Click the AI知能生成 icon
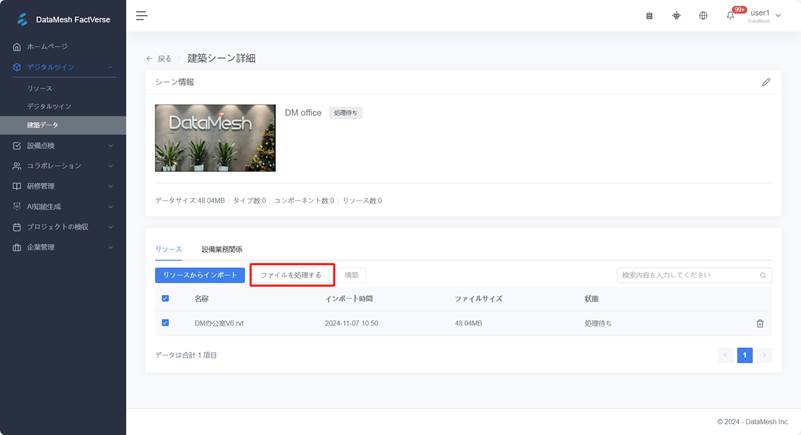Viewport: 801px width, 435px height. click(x=17, y=206)
